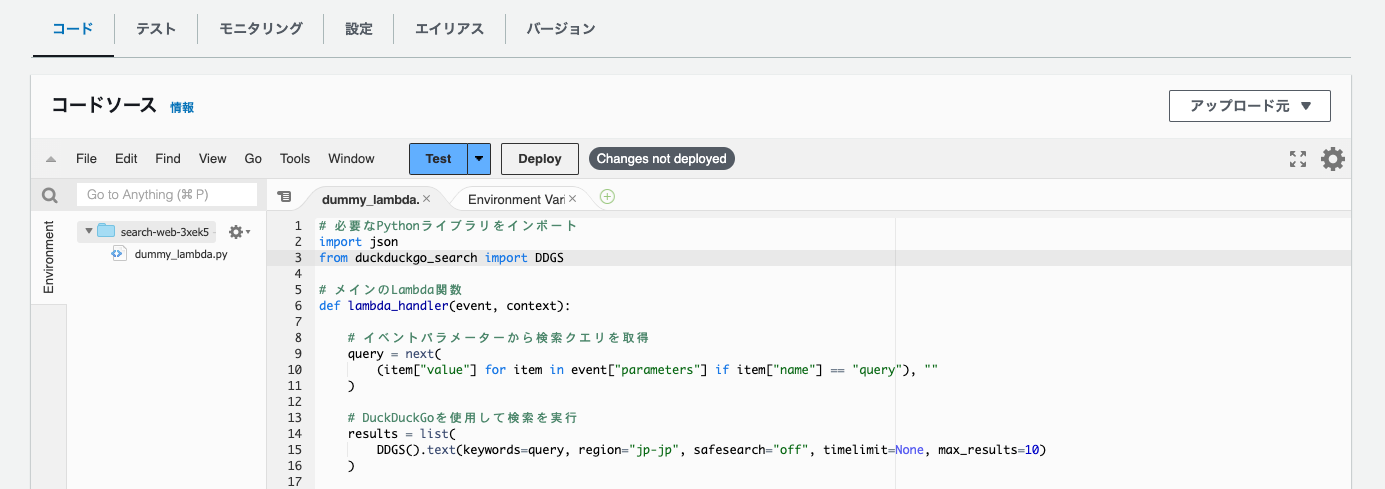Click the メインのLambda関数 comment line
1385x489 pixels.
pos(390,290)
